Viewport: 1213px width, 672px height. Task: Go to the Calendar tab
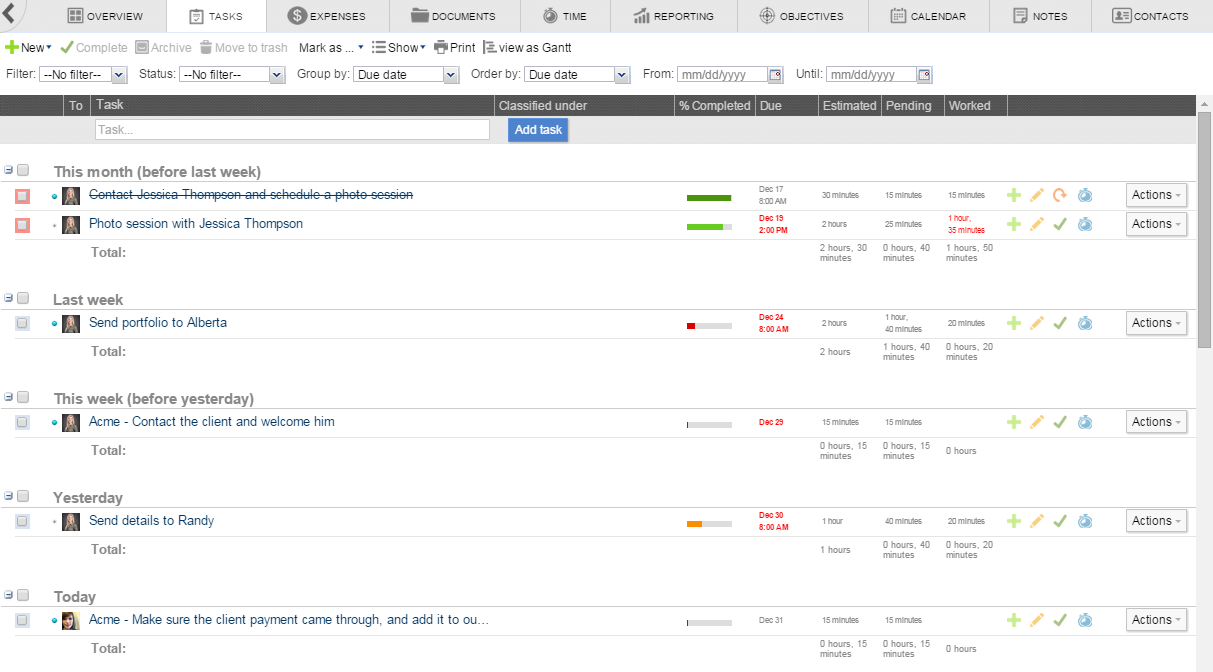[x=927, y=16]
